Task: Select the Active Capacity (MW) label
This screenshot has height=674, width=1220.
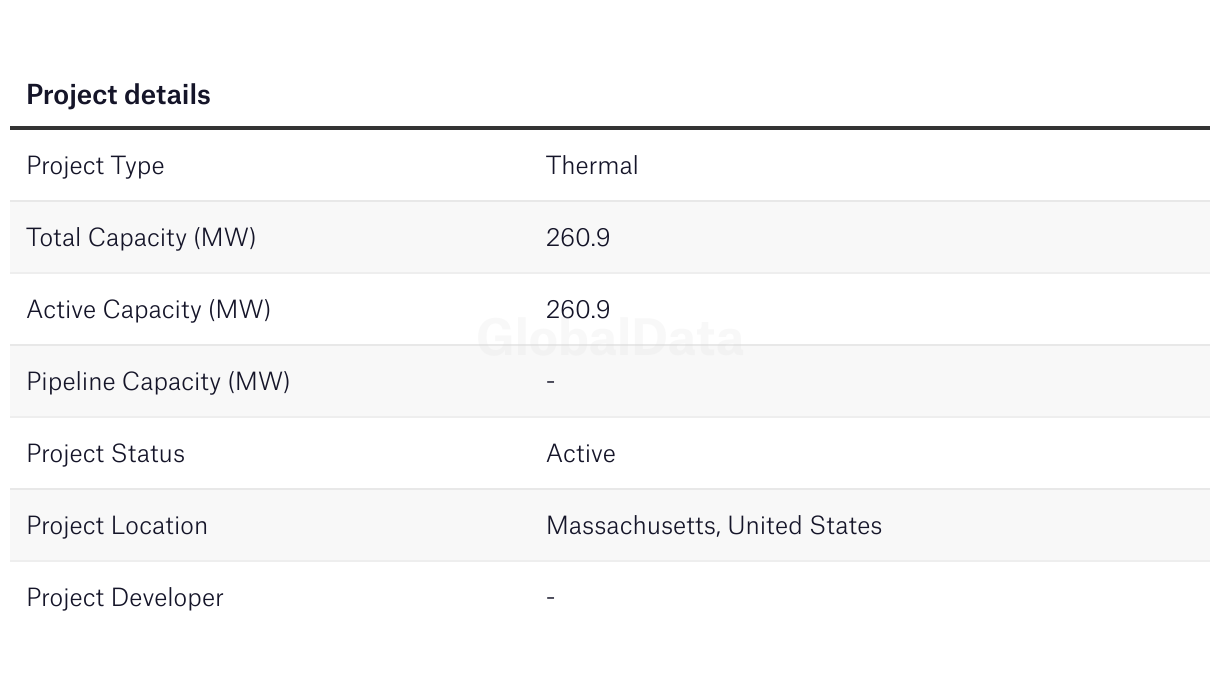Action: coord(149,310)
